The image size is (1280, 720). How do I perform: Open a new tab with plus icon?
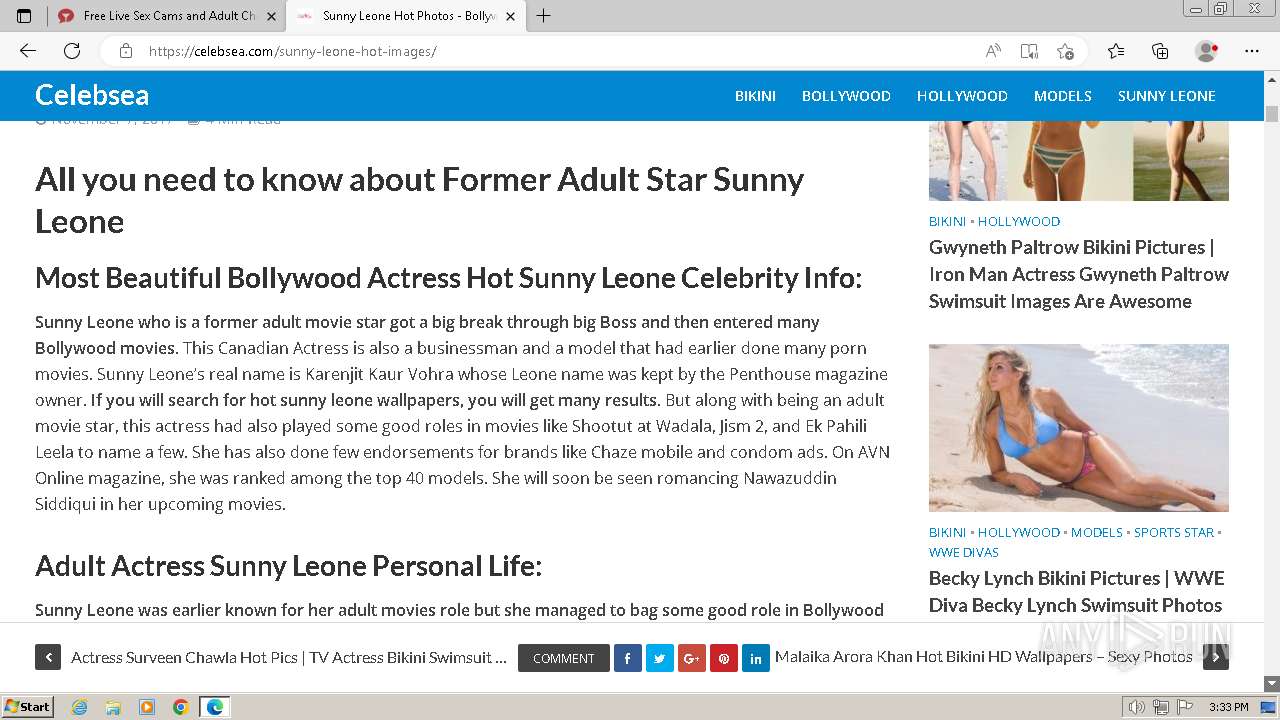click(543, 16)
